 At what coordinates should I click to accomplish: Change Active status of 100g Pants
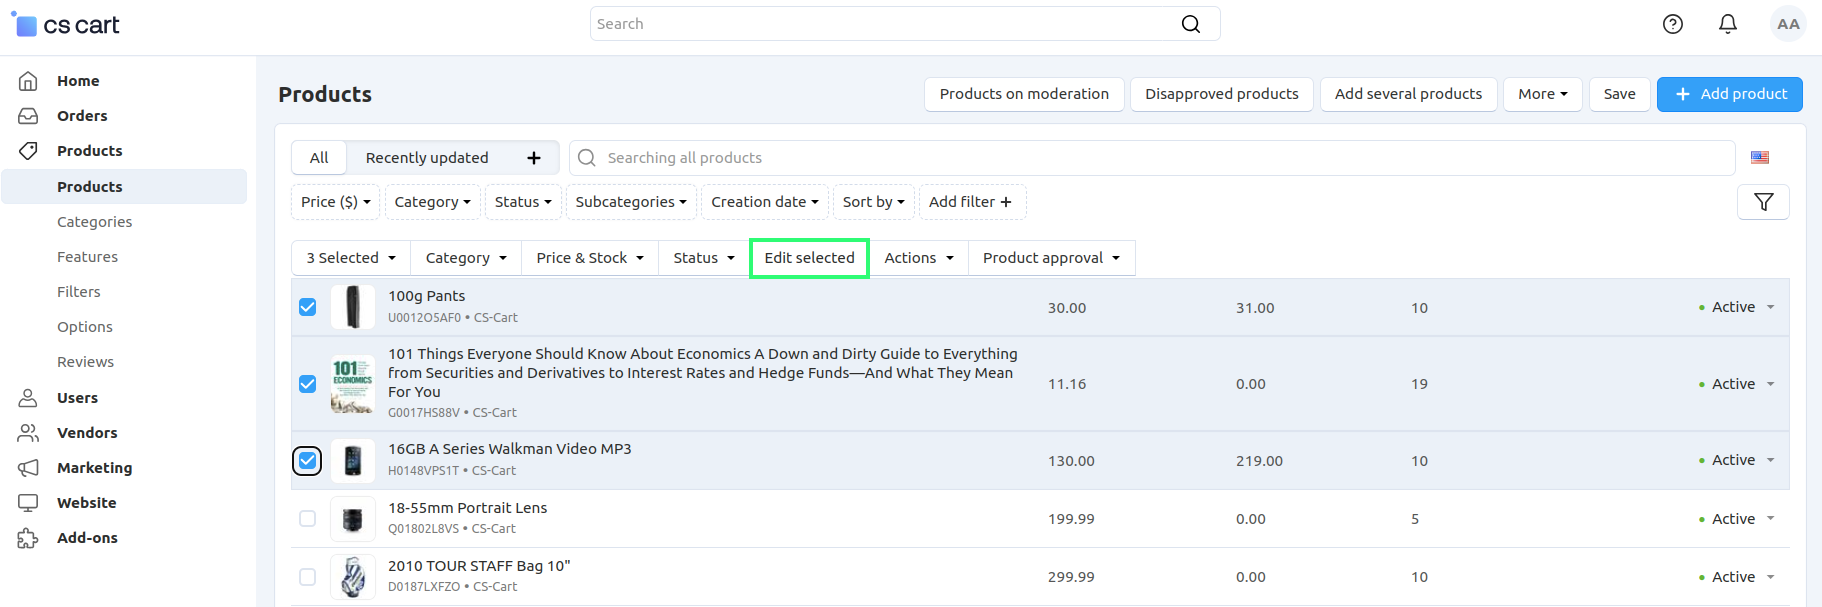1737,307
